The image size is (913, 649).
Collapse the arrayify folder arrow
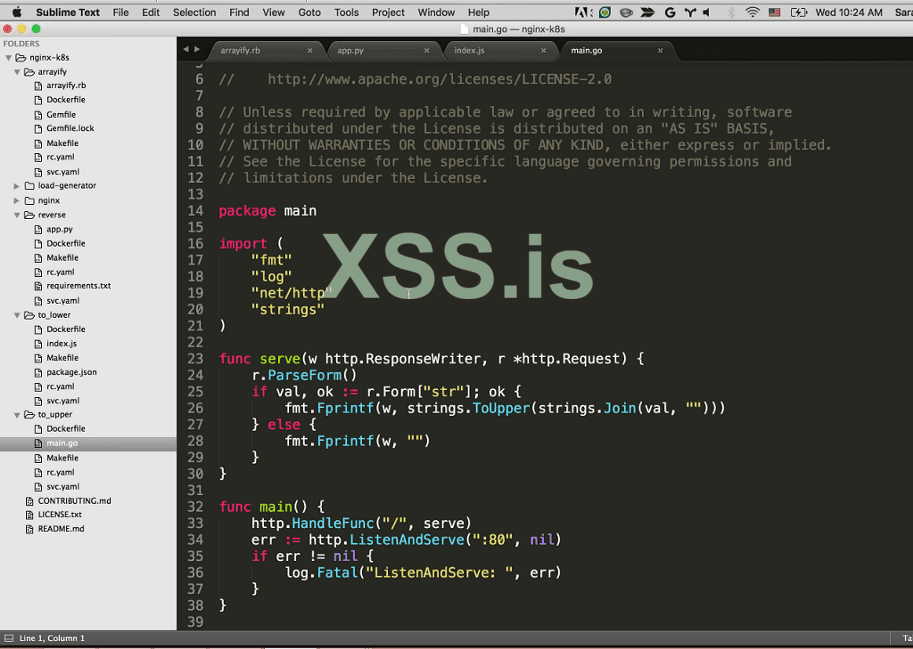point(17,72)
